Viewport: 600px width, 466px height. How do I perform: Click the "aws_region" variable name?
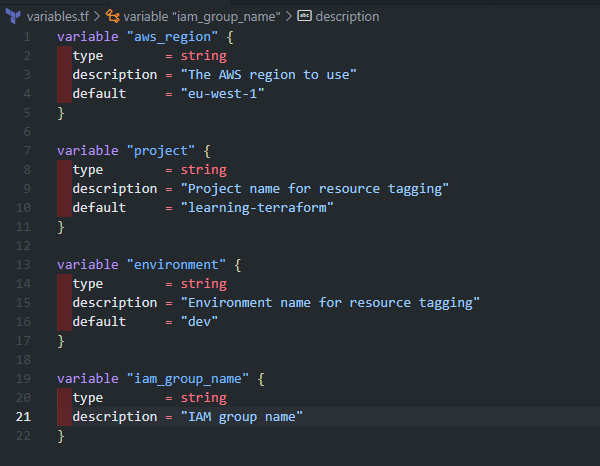click(172, 37)
